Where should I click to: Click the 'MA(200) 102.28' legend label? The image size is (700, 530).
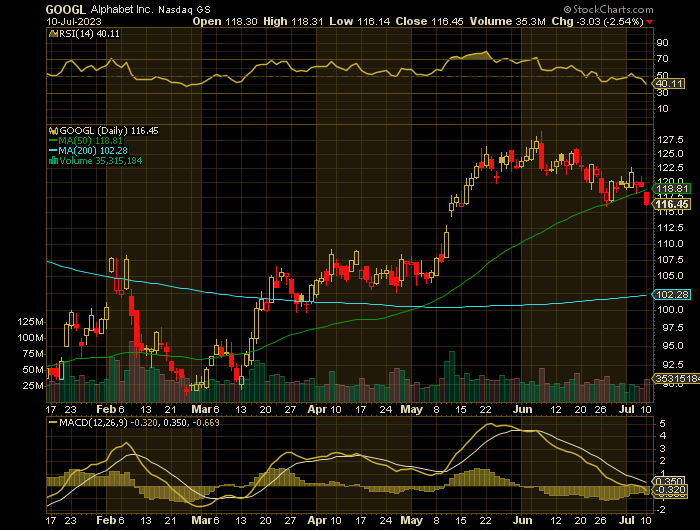click(x=93, y=151)
